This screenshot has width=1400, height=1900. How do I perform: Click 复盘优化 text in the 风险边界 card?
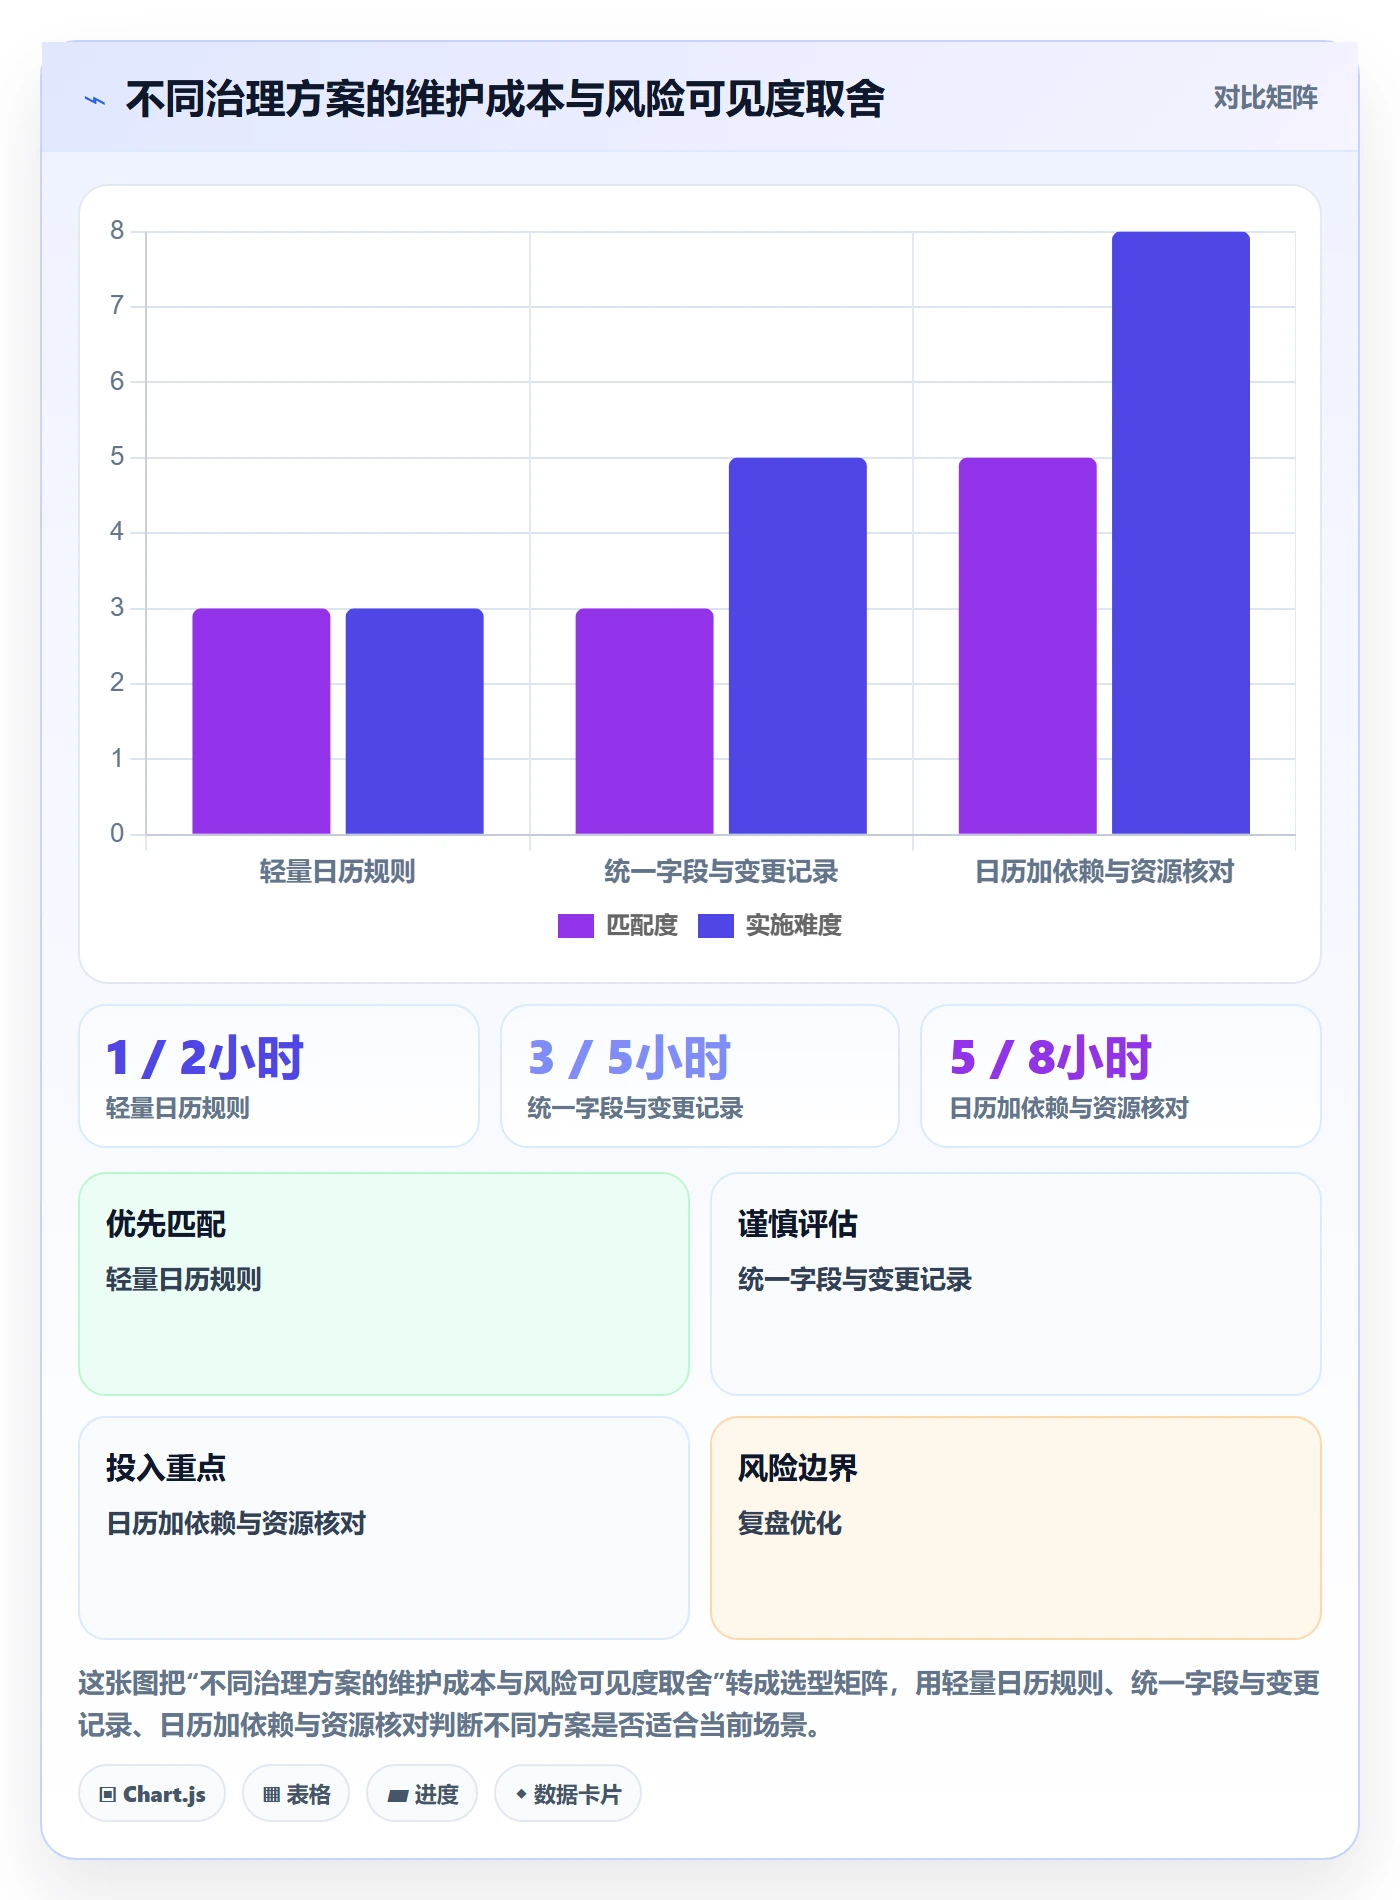(x=790, y=1524)
